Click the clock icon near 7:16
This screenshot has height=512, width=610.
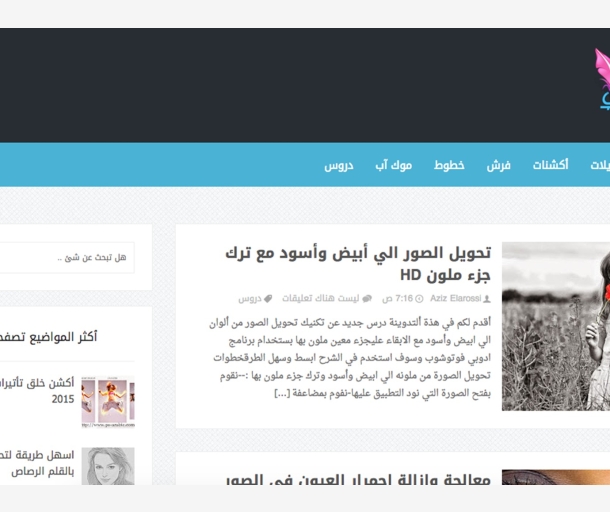click(419, 299)
